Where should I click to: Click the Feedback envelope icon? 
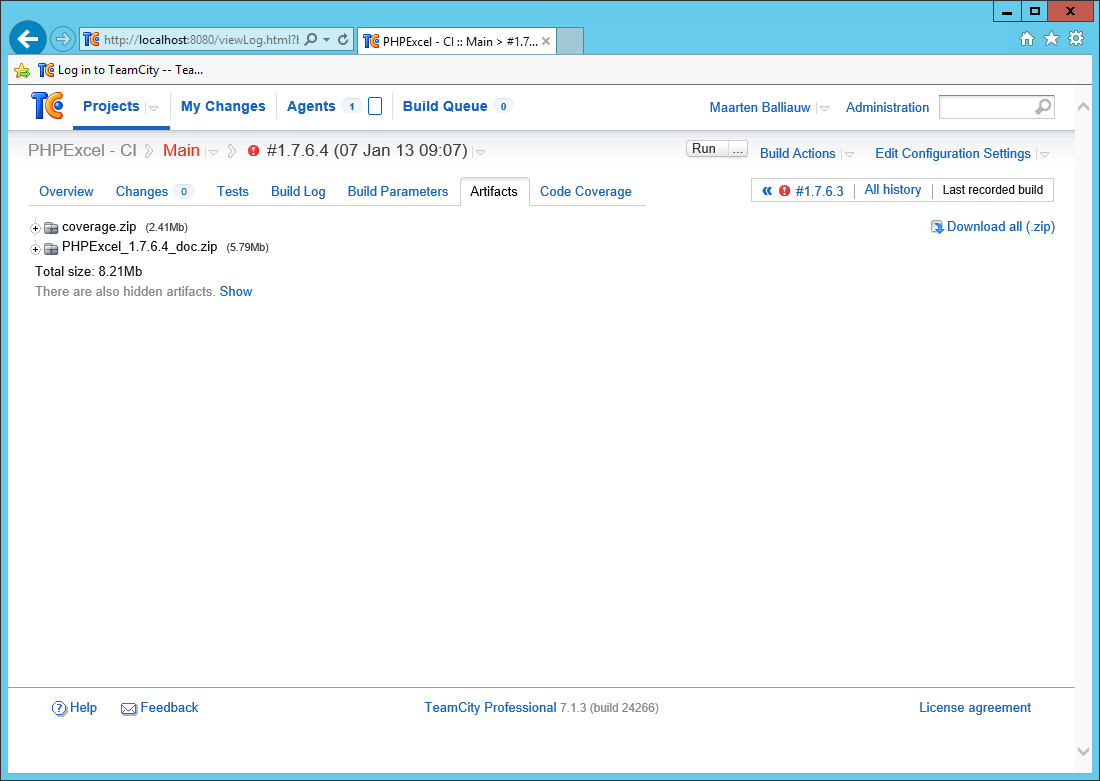[129, 708]
